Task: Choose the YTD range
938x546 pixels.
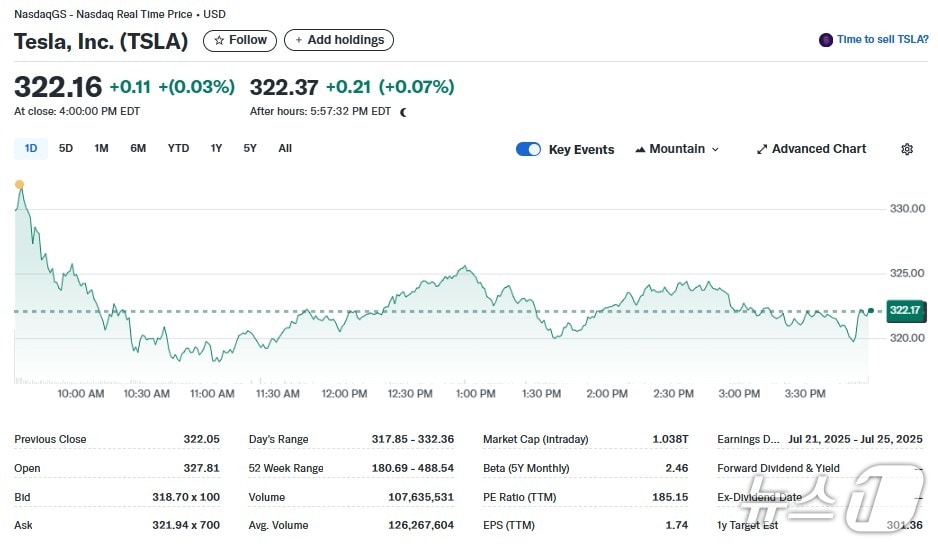Action: (x=178, y=148)
